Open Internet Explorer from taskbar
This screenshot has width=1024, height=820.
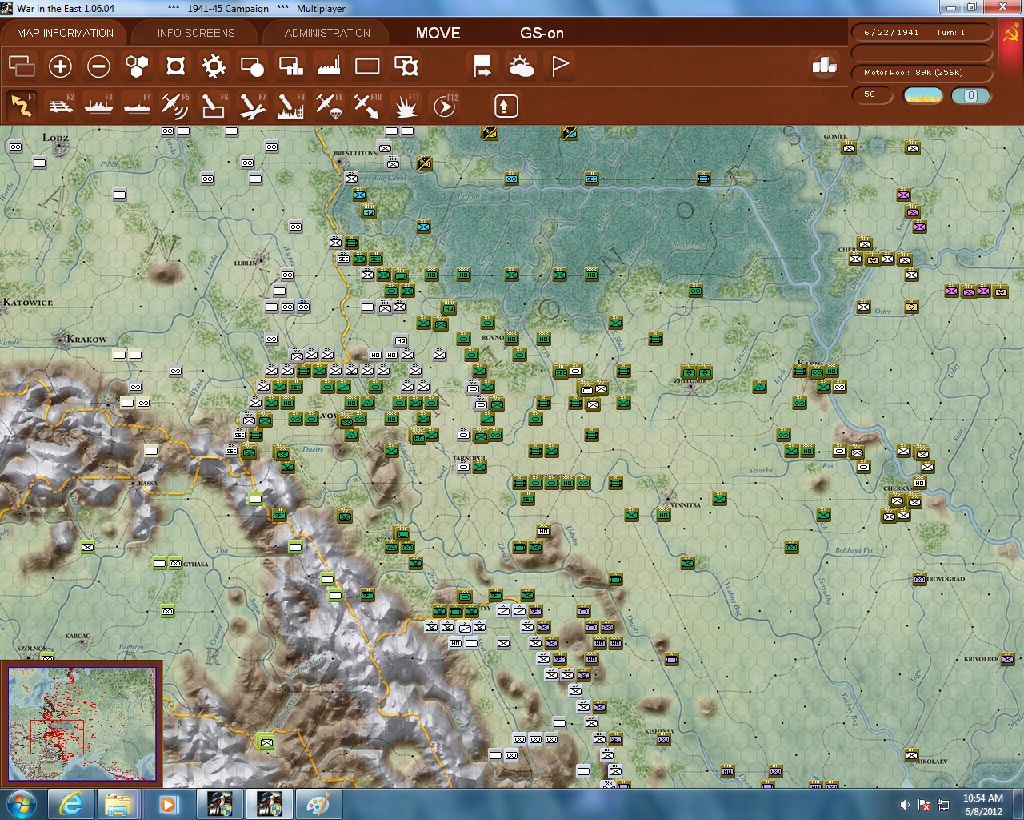(x=71, y=804)
